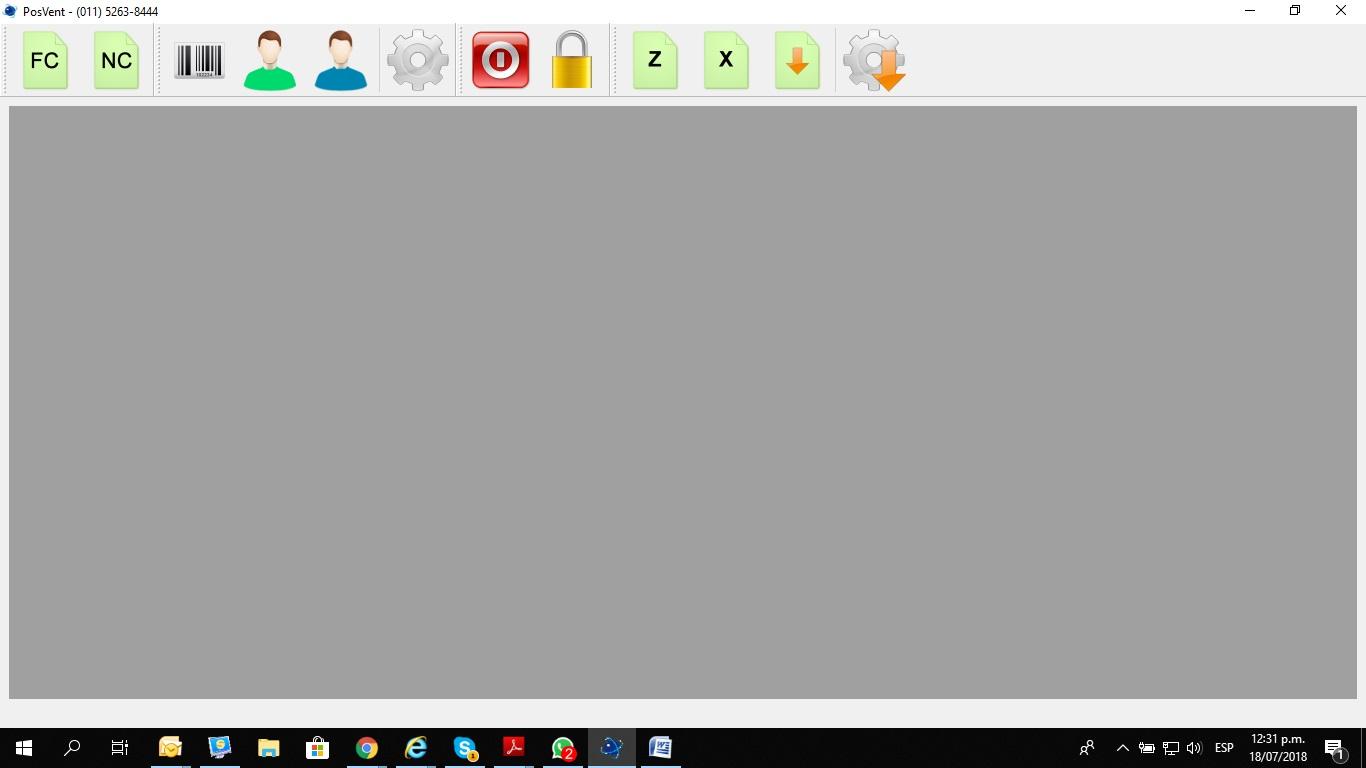Run the Z report icon
The image size is (1366, 768).
tap(655, 61)
